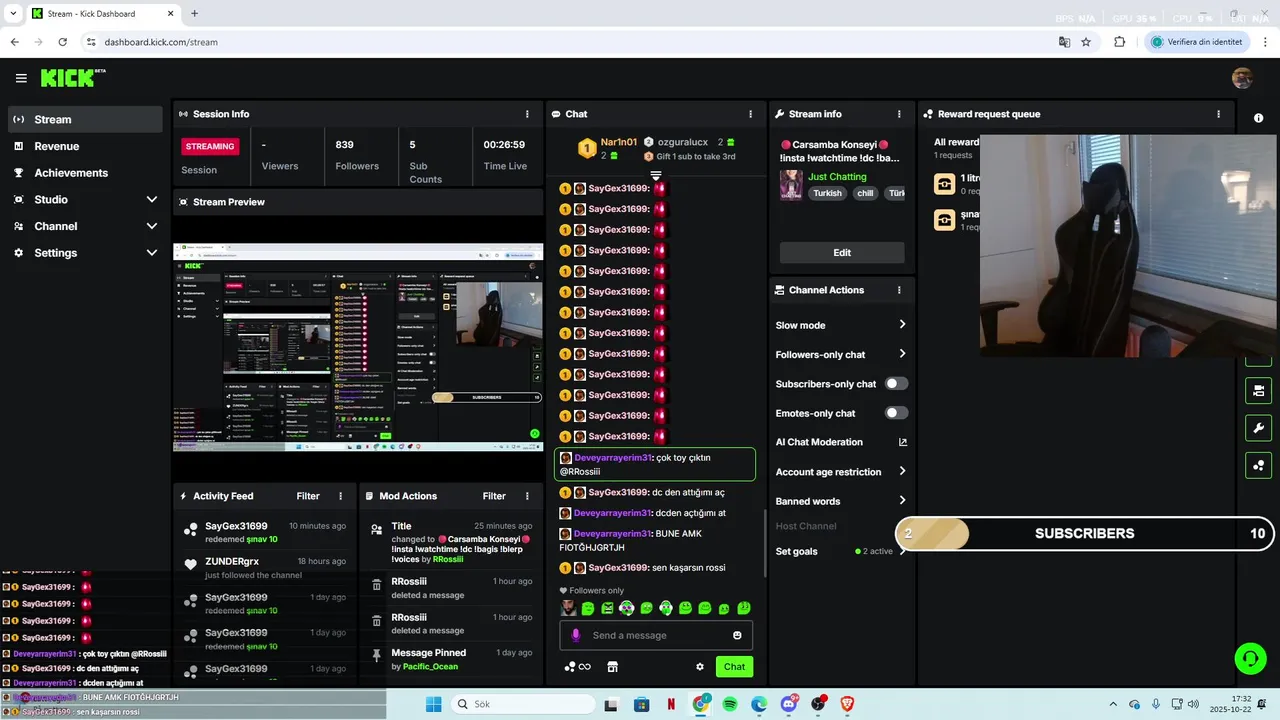
Task: Open the Stream info options menu
Action: (x=899, y=114)
